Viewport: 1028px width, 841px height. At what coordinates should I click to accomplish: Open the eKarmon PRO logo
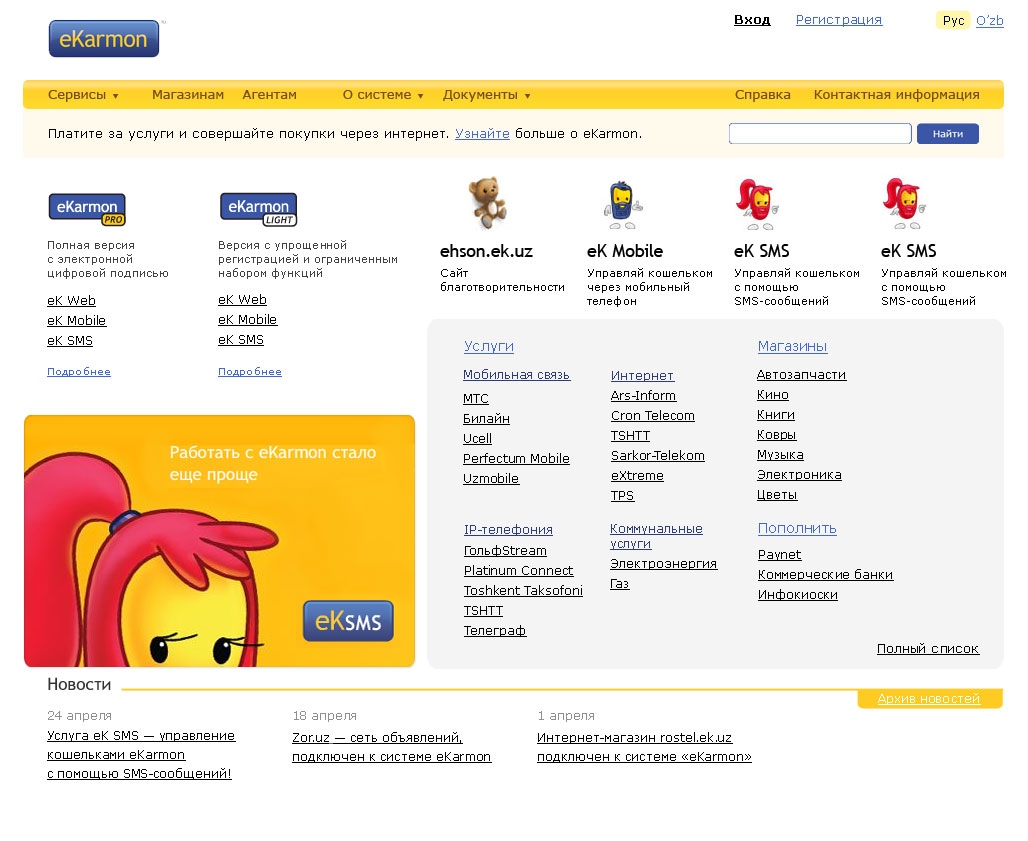click(87, 209)
